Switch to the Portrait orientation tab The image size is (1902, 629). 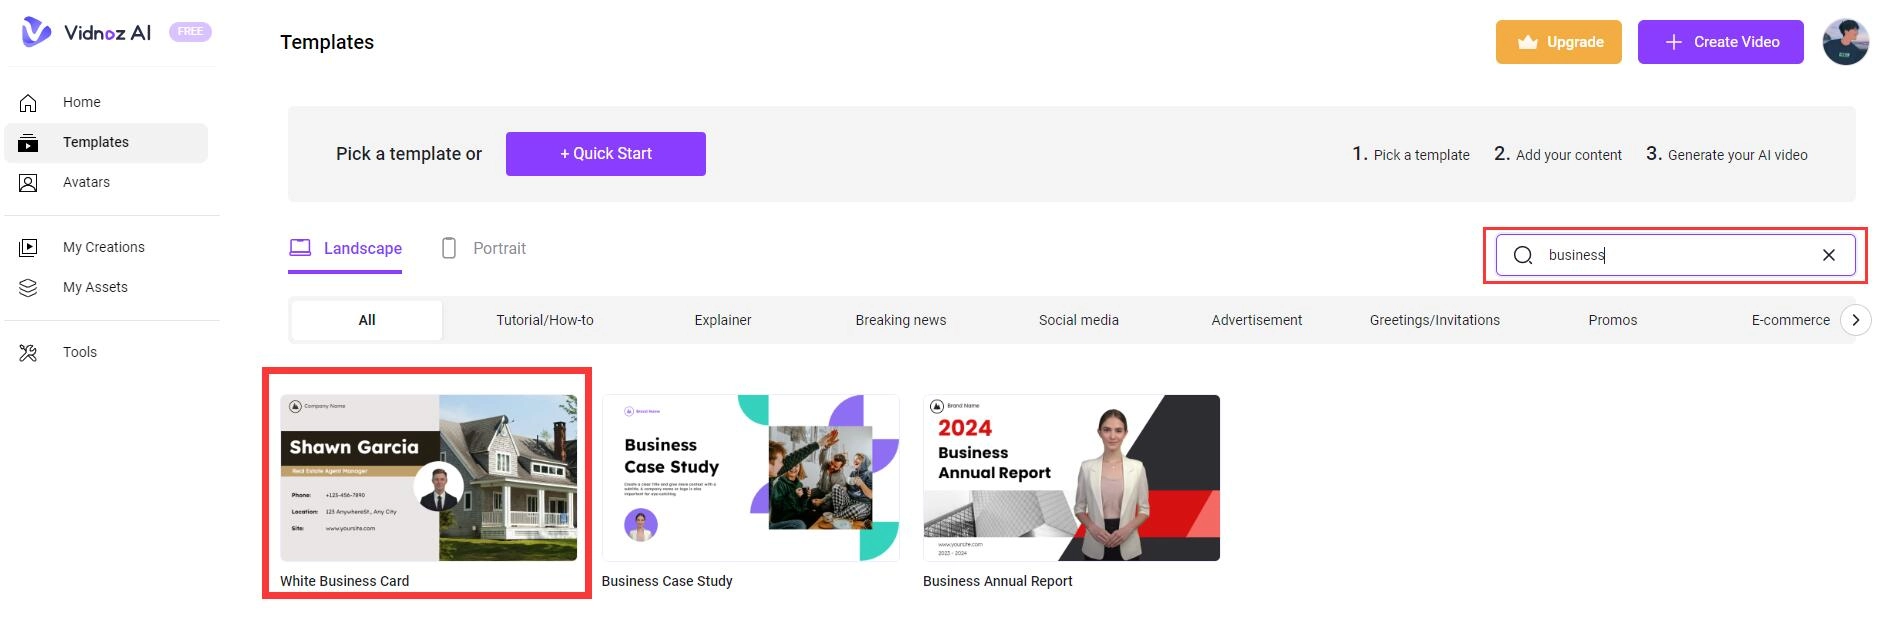[485, 248]
